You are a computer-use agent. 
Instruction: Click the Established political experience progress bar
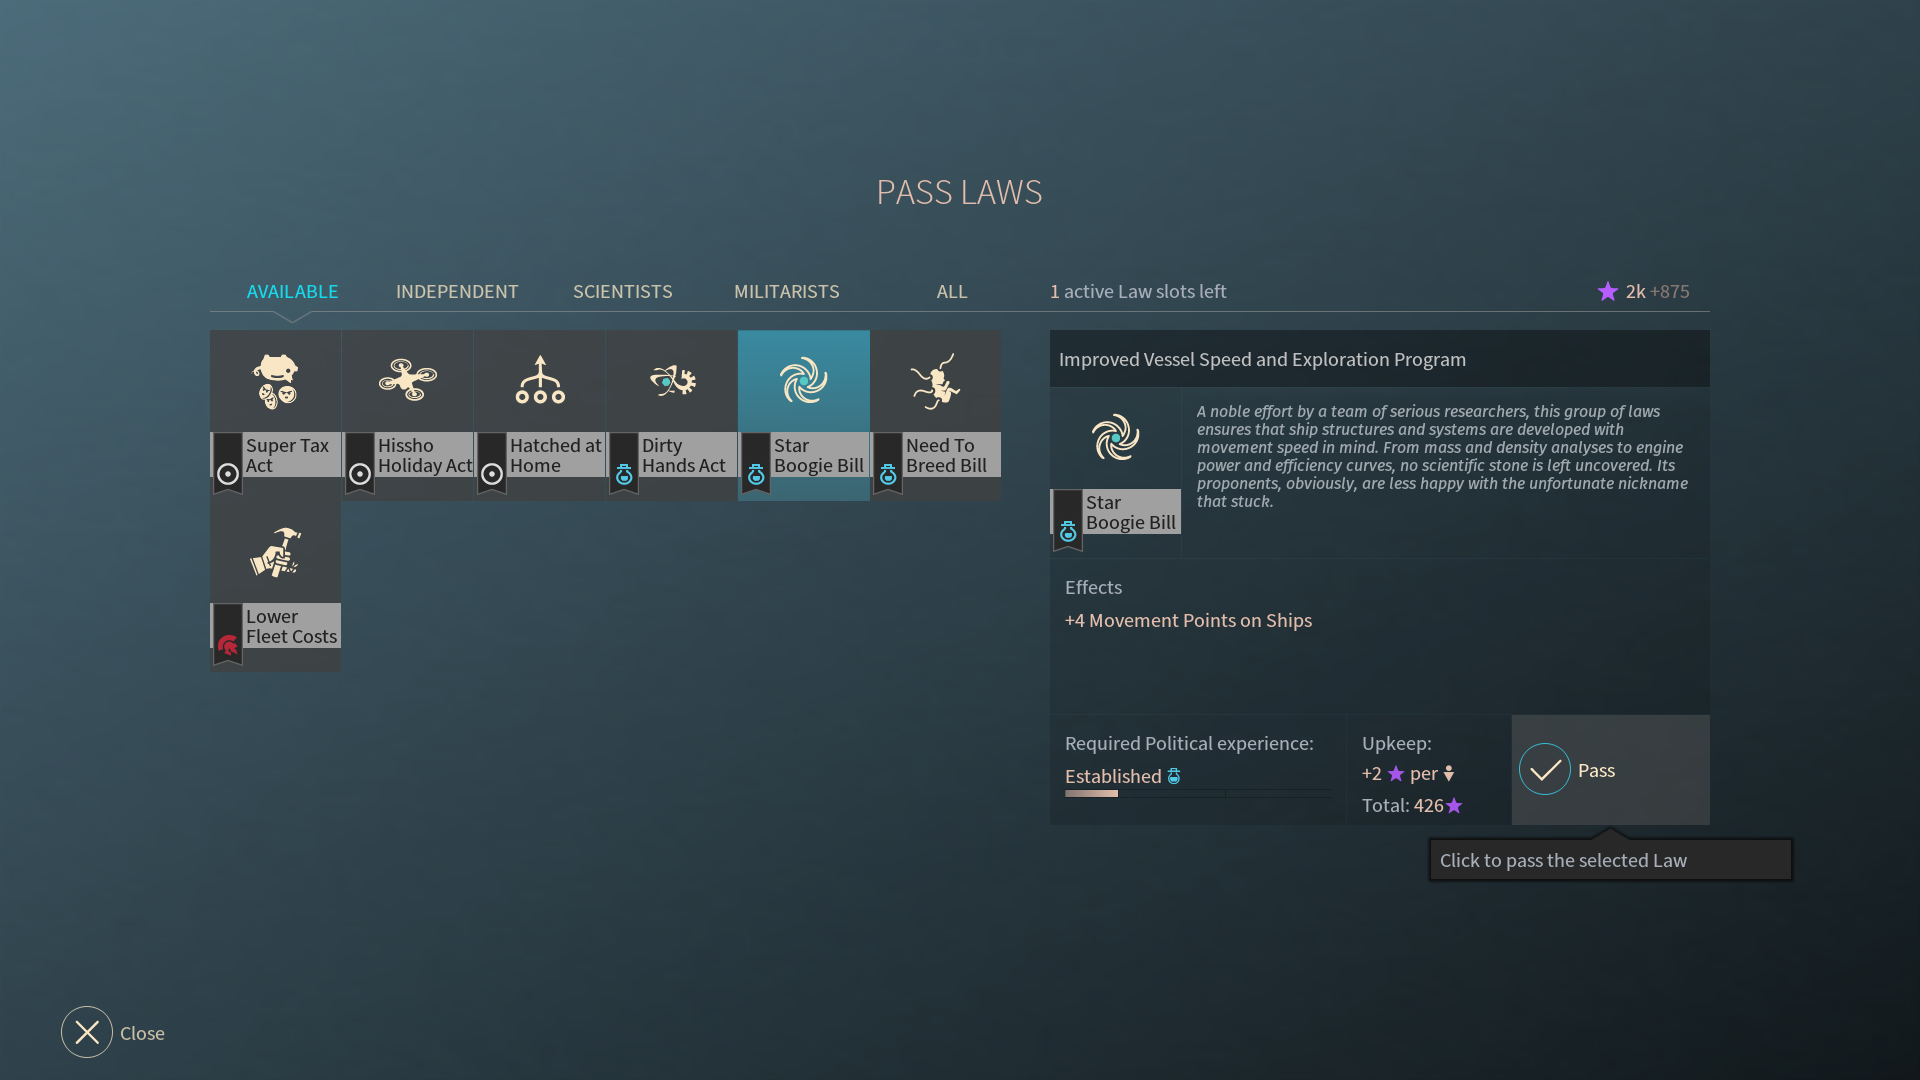[x=1197, y=794]
